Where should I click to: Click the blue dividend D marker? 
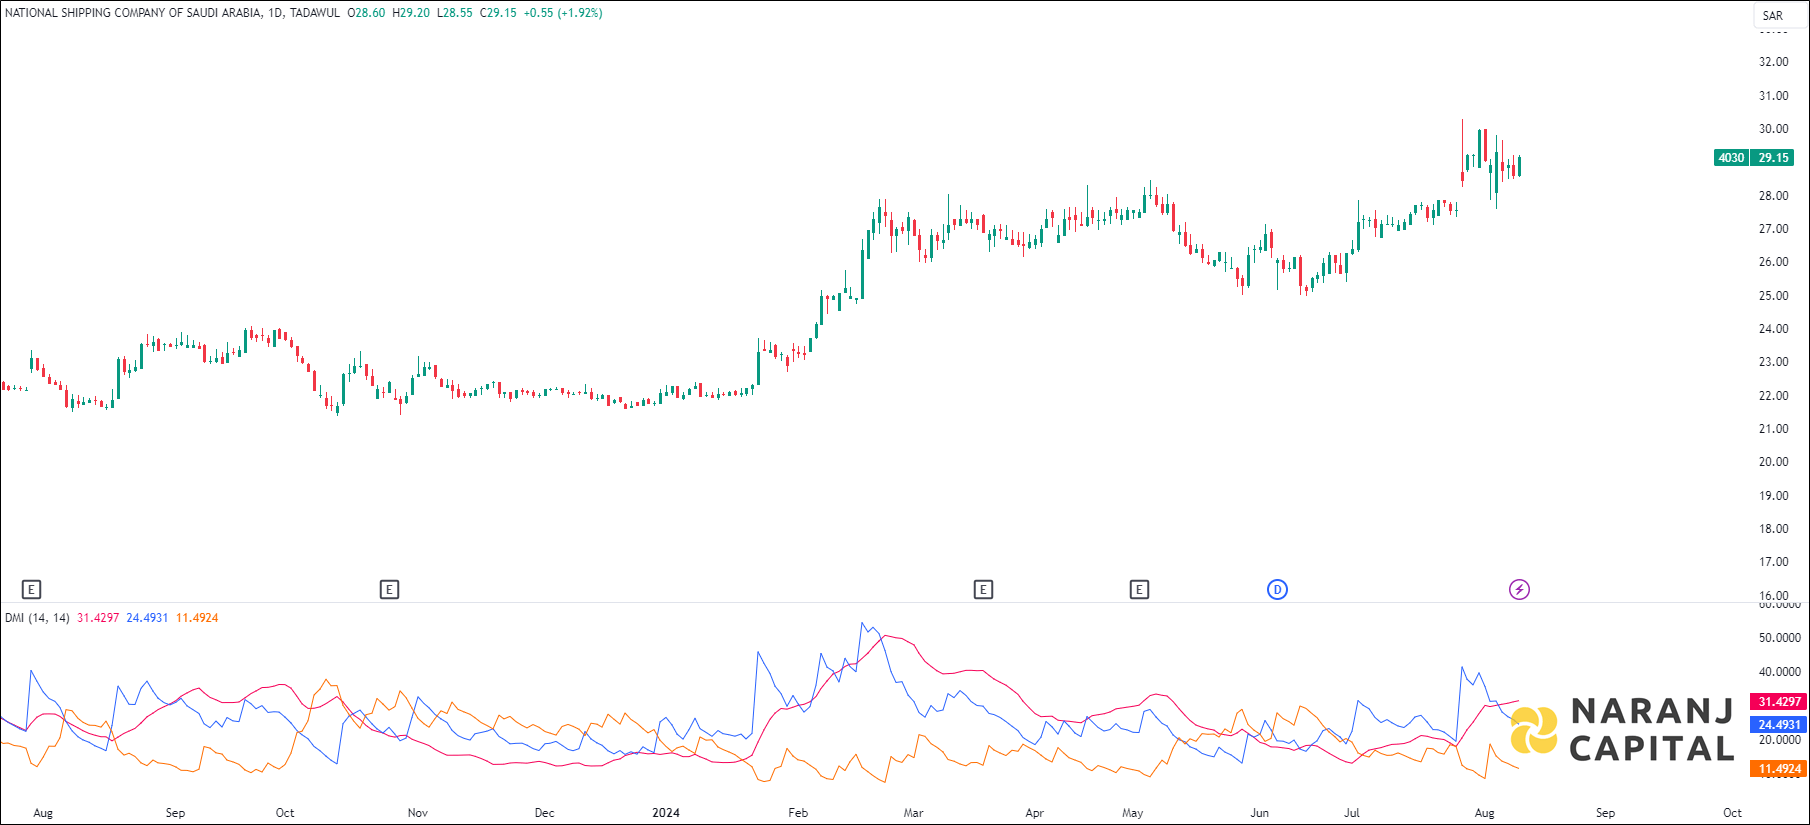pyautogui.click(x=1277, y=589)
